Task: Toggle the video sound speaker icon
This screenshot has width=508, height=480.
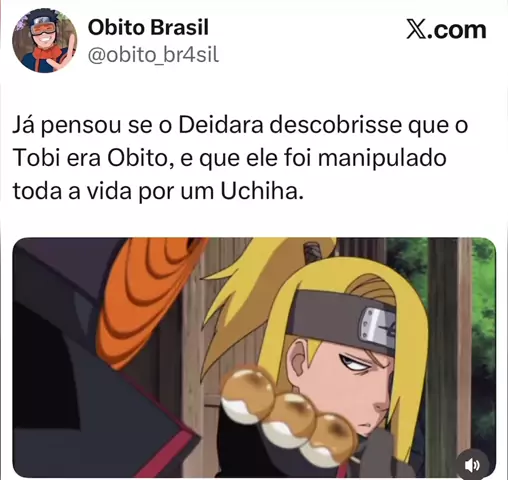Action: pyautogui.click(x=472, y=465)
